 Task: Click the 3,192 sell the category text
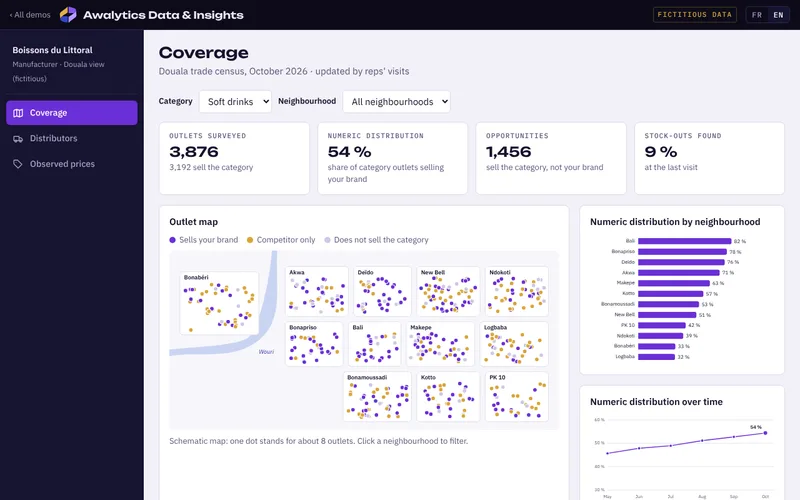coord(211,167)
